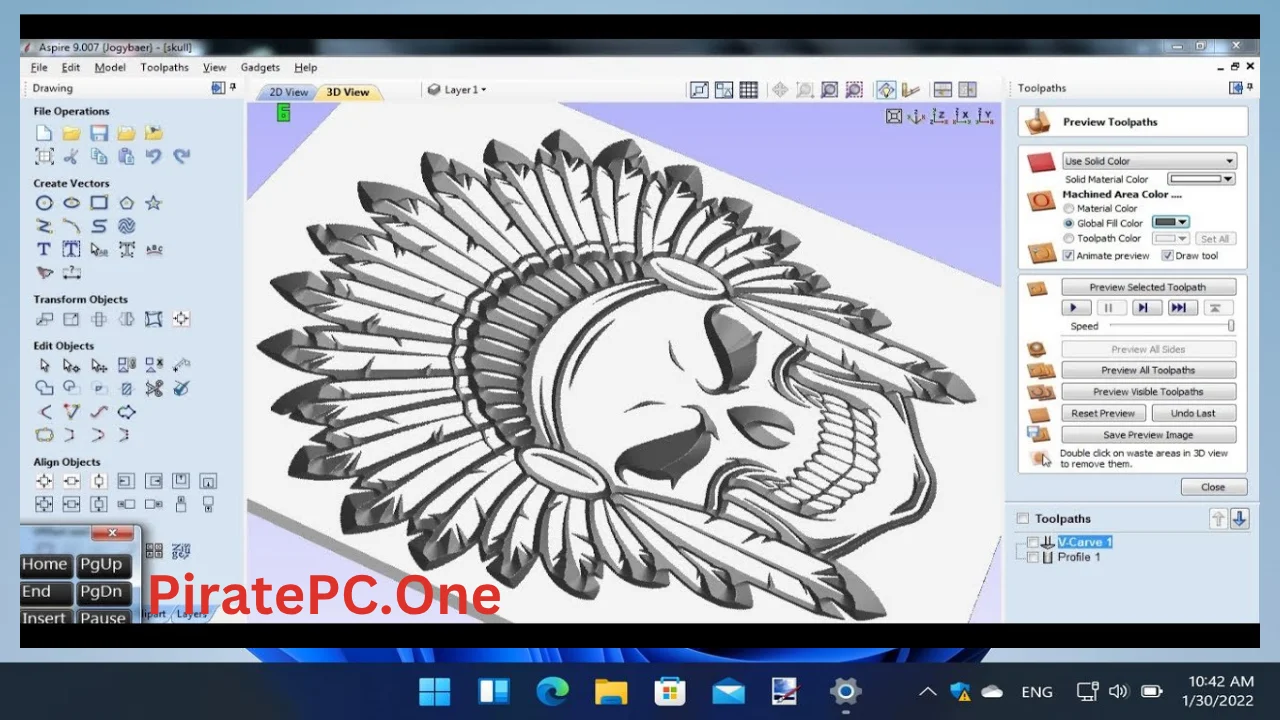The height and width of the screenshot is (720, 1280).
Task: Select the Draw Ellipse tool
Action: [x=71, y=203]
